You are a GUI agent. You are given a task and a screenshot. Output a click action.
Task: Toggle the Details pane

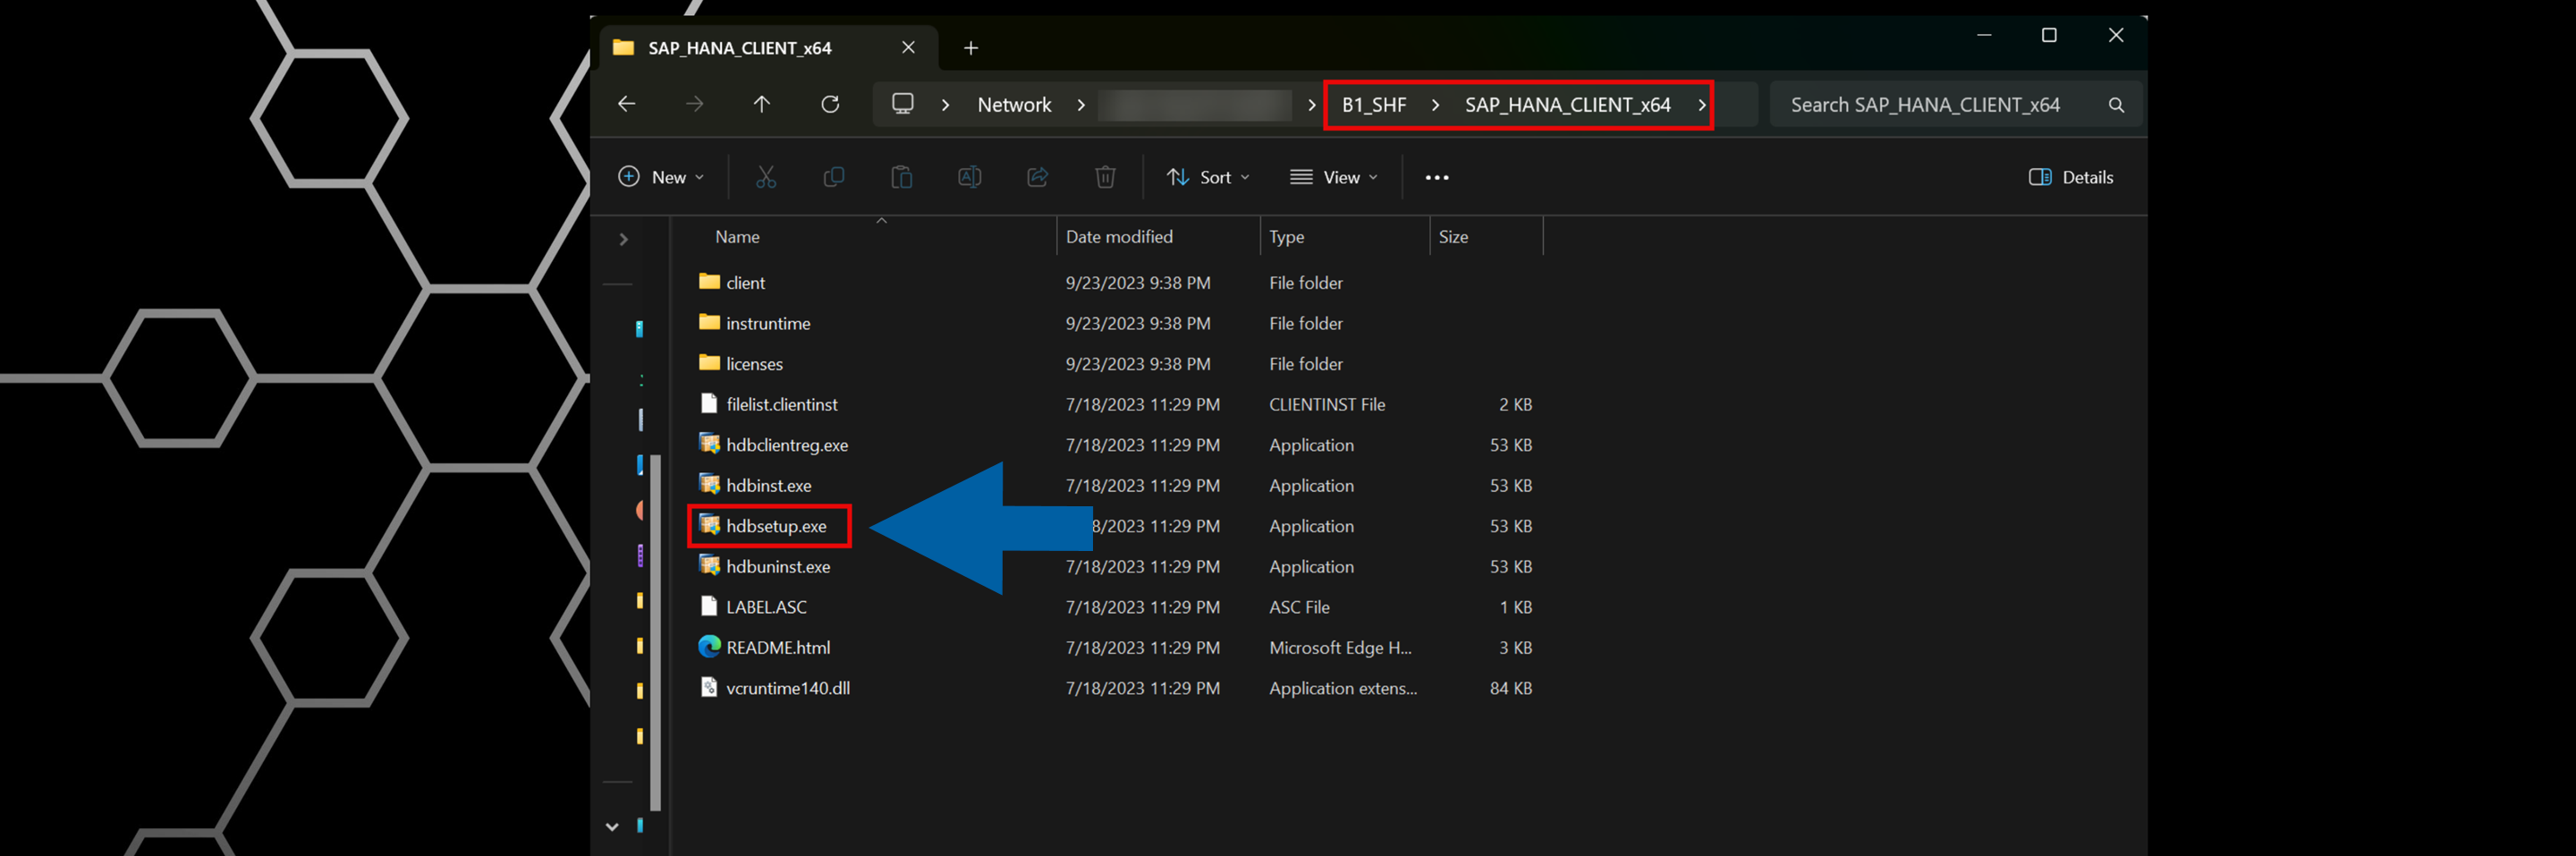point(2070,177)
